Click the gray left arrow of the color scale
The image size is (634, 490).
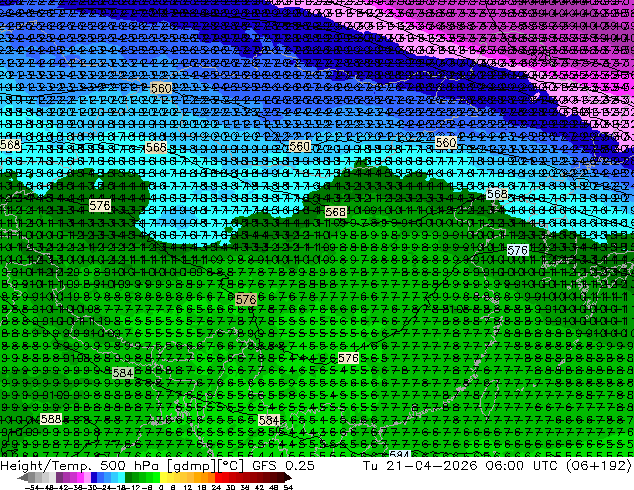tap(23, 477)
